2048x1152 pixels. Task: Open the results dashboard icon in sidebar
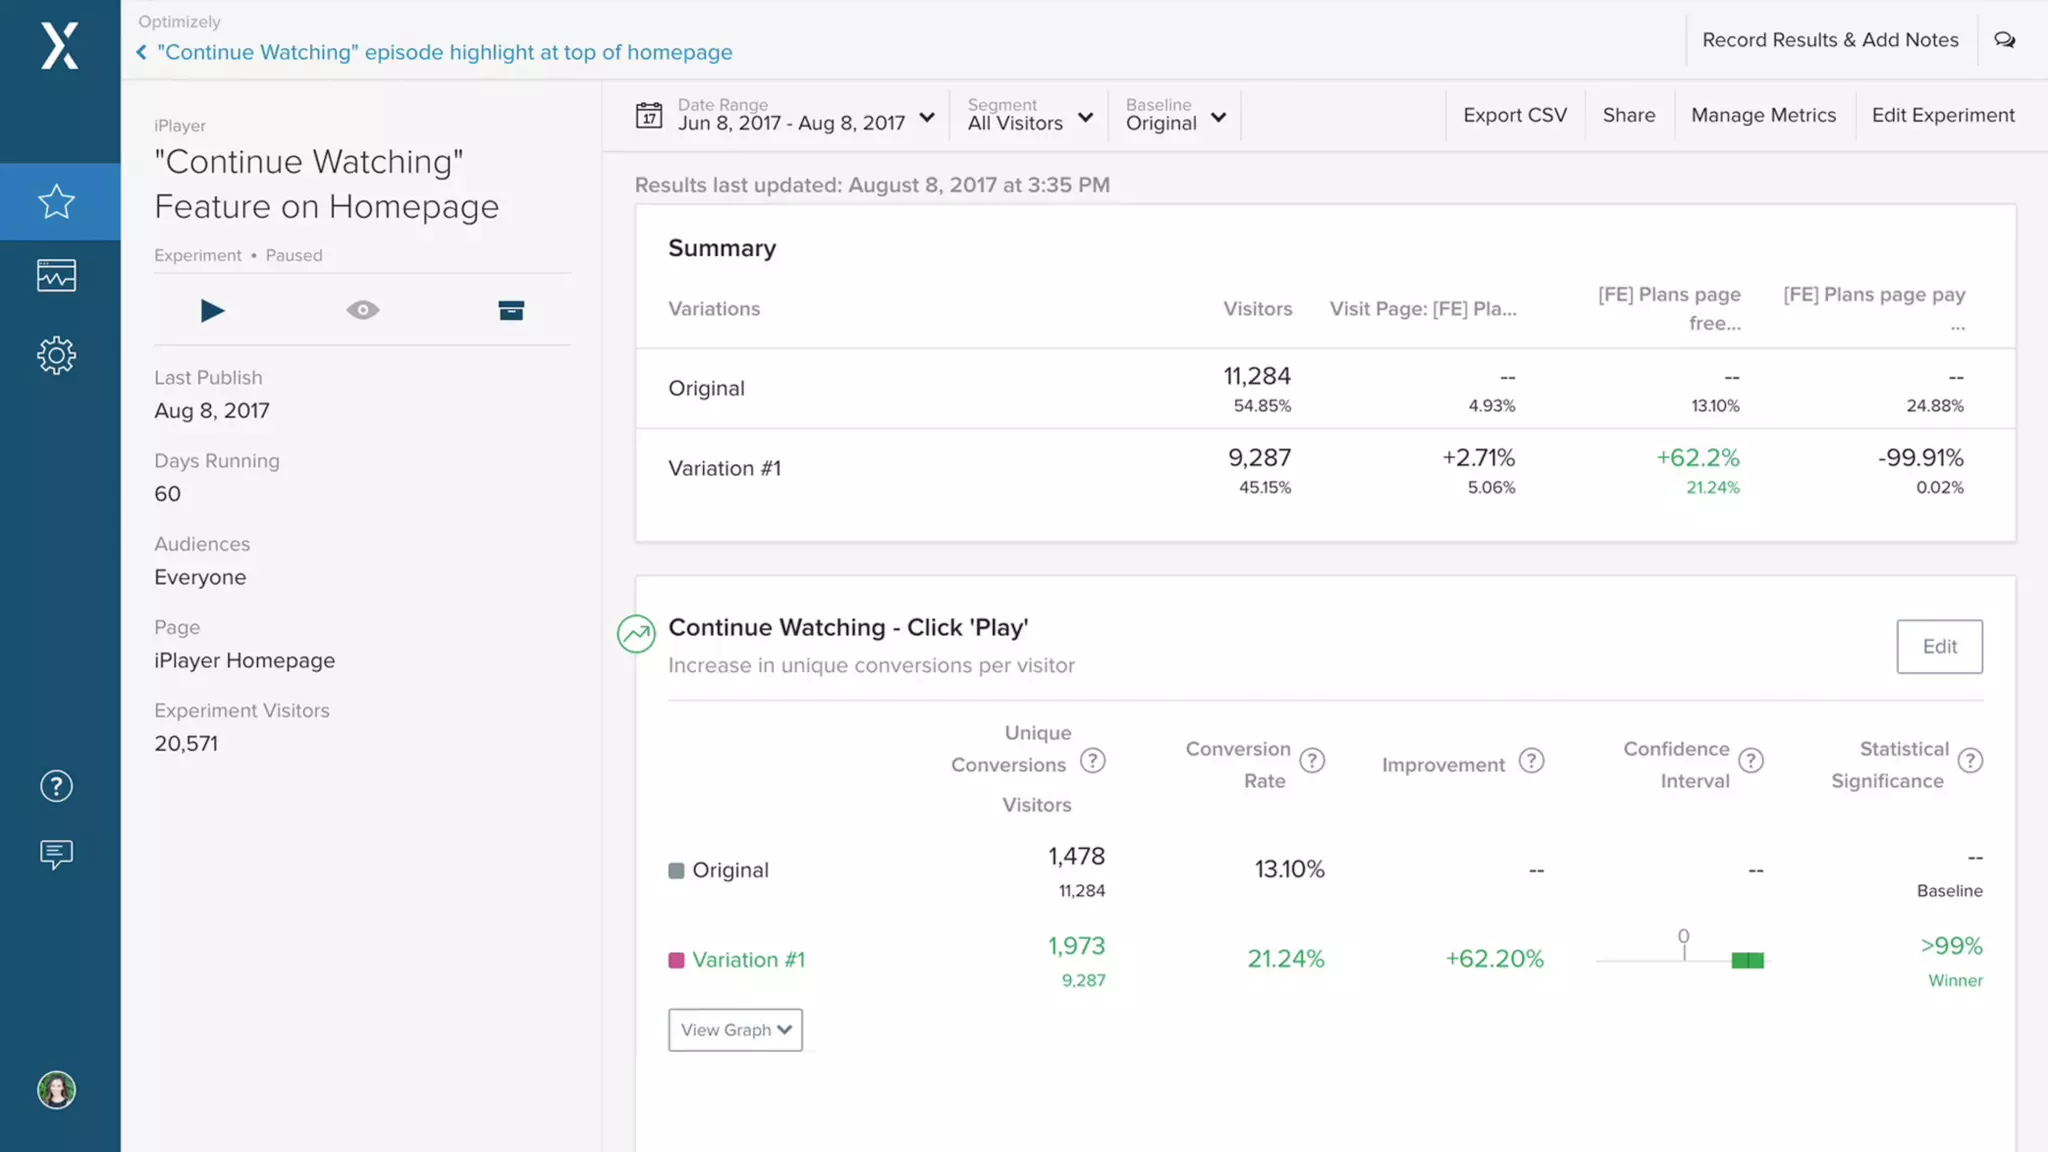point(57,275)
